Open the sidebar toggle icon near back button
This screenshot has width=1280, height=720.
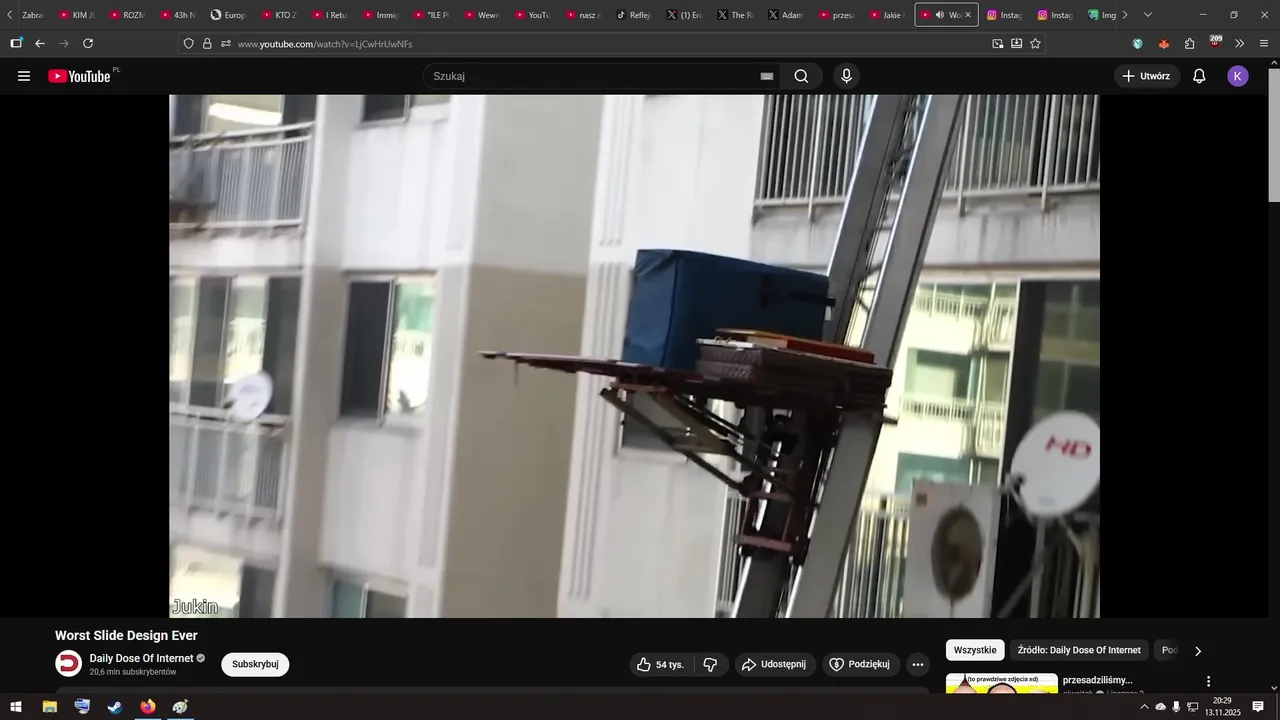16,43
